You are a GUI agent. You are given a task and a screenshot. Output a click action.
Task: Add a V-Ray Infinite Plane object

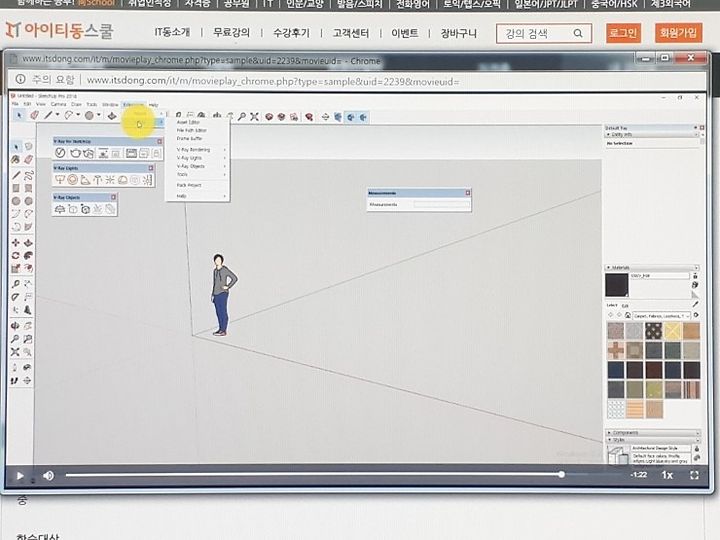point(60,209)
